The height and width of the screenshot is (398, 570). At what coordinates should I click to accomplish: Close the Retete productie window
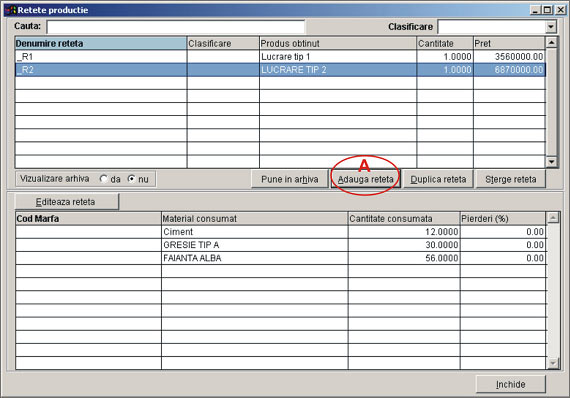click(560, 10)
